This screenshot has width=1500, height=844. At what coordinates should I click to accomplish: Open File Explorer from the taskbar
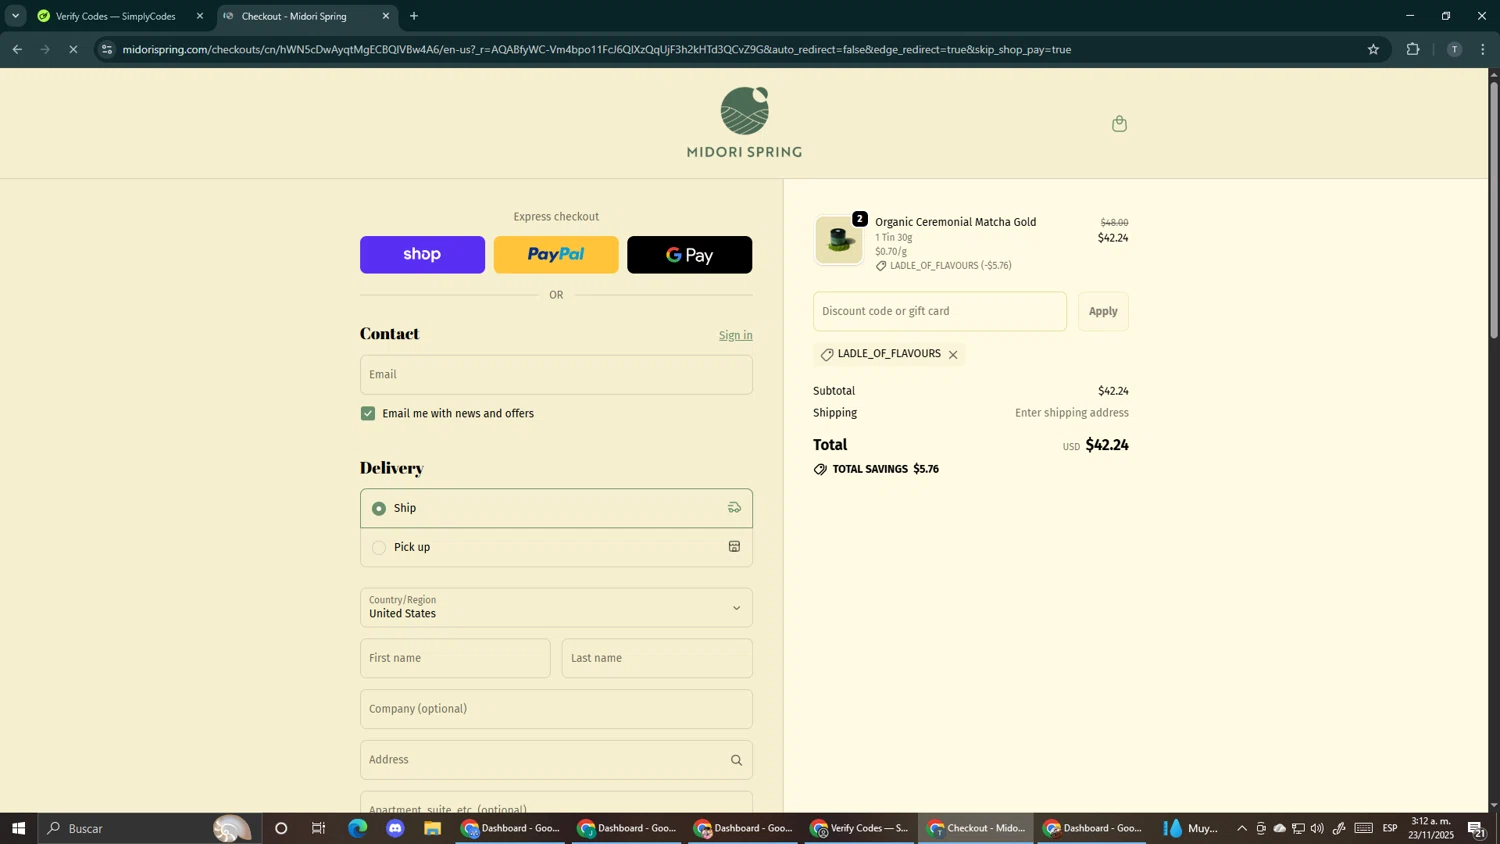click(433, 829)
